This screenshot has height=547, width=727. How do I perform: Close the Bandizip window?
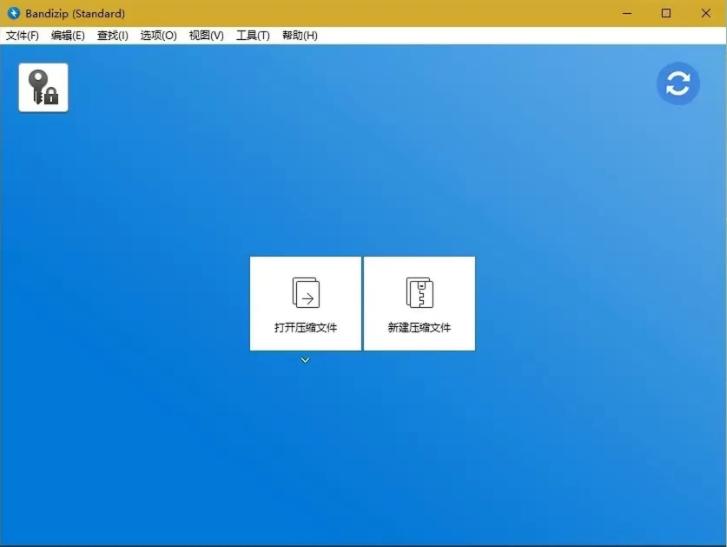pos(706,13)
